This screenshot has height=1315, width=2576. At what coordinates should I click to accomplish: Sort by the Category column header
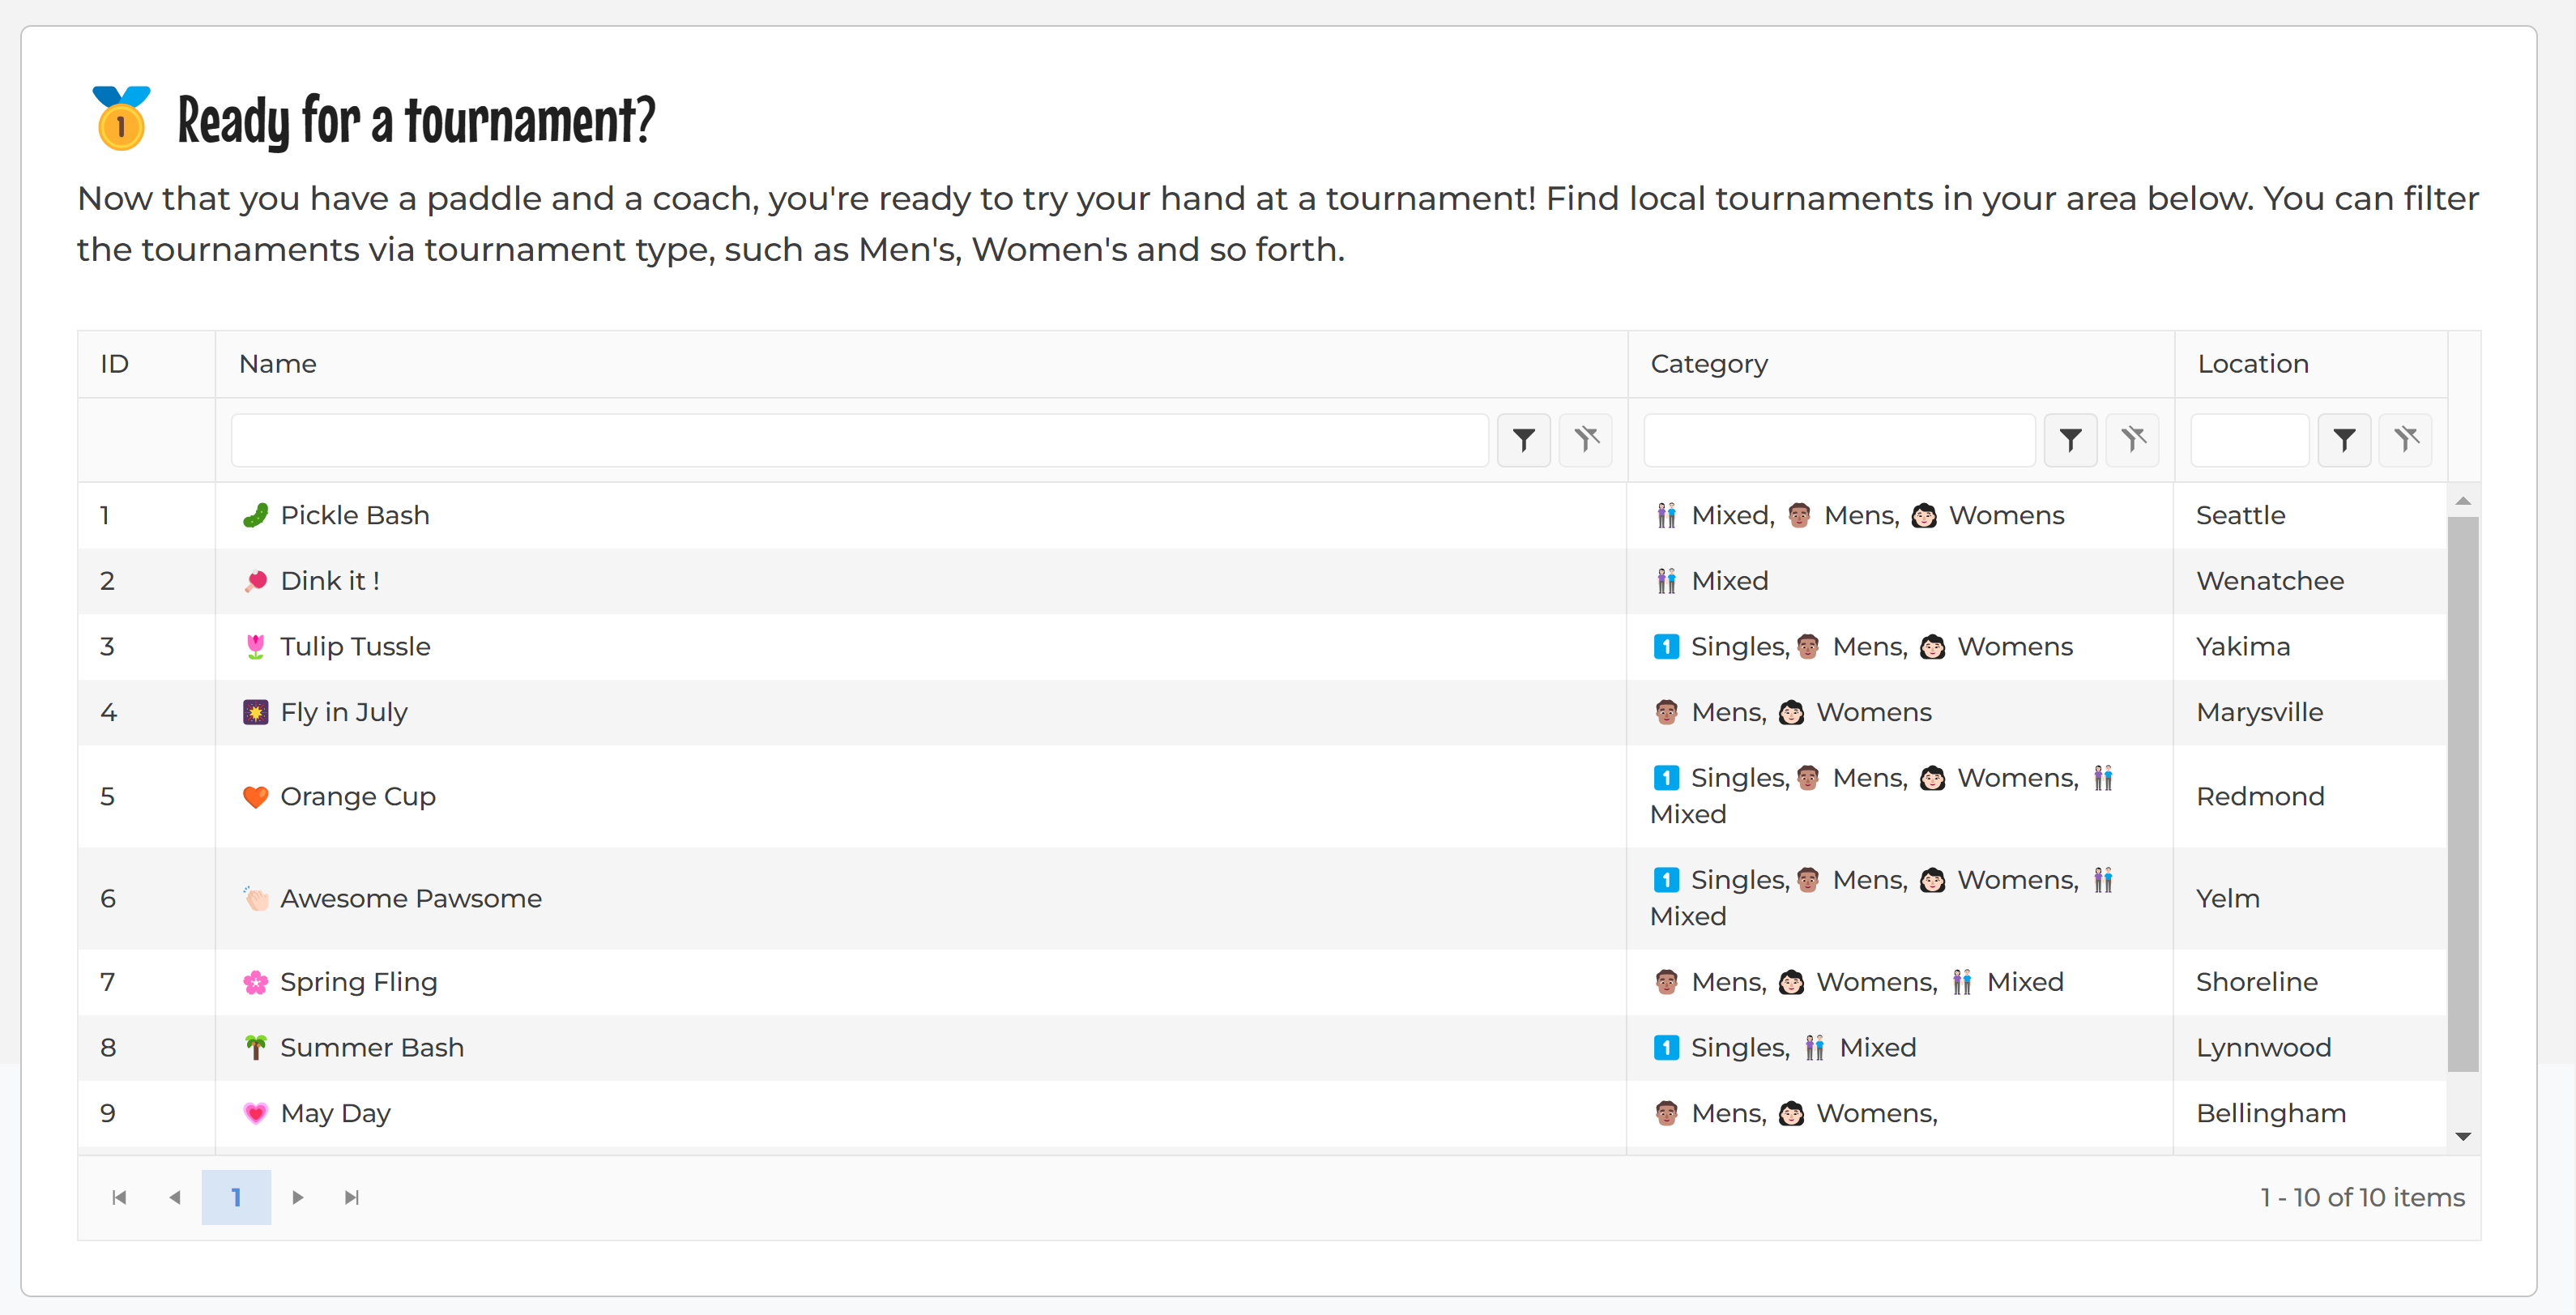1901,364
